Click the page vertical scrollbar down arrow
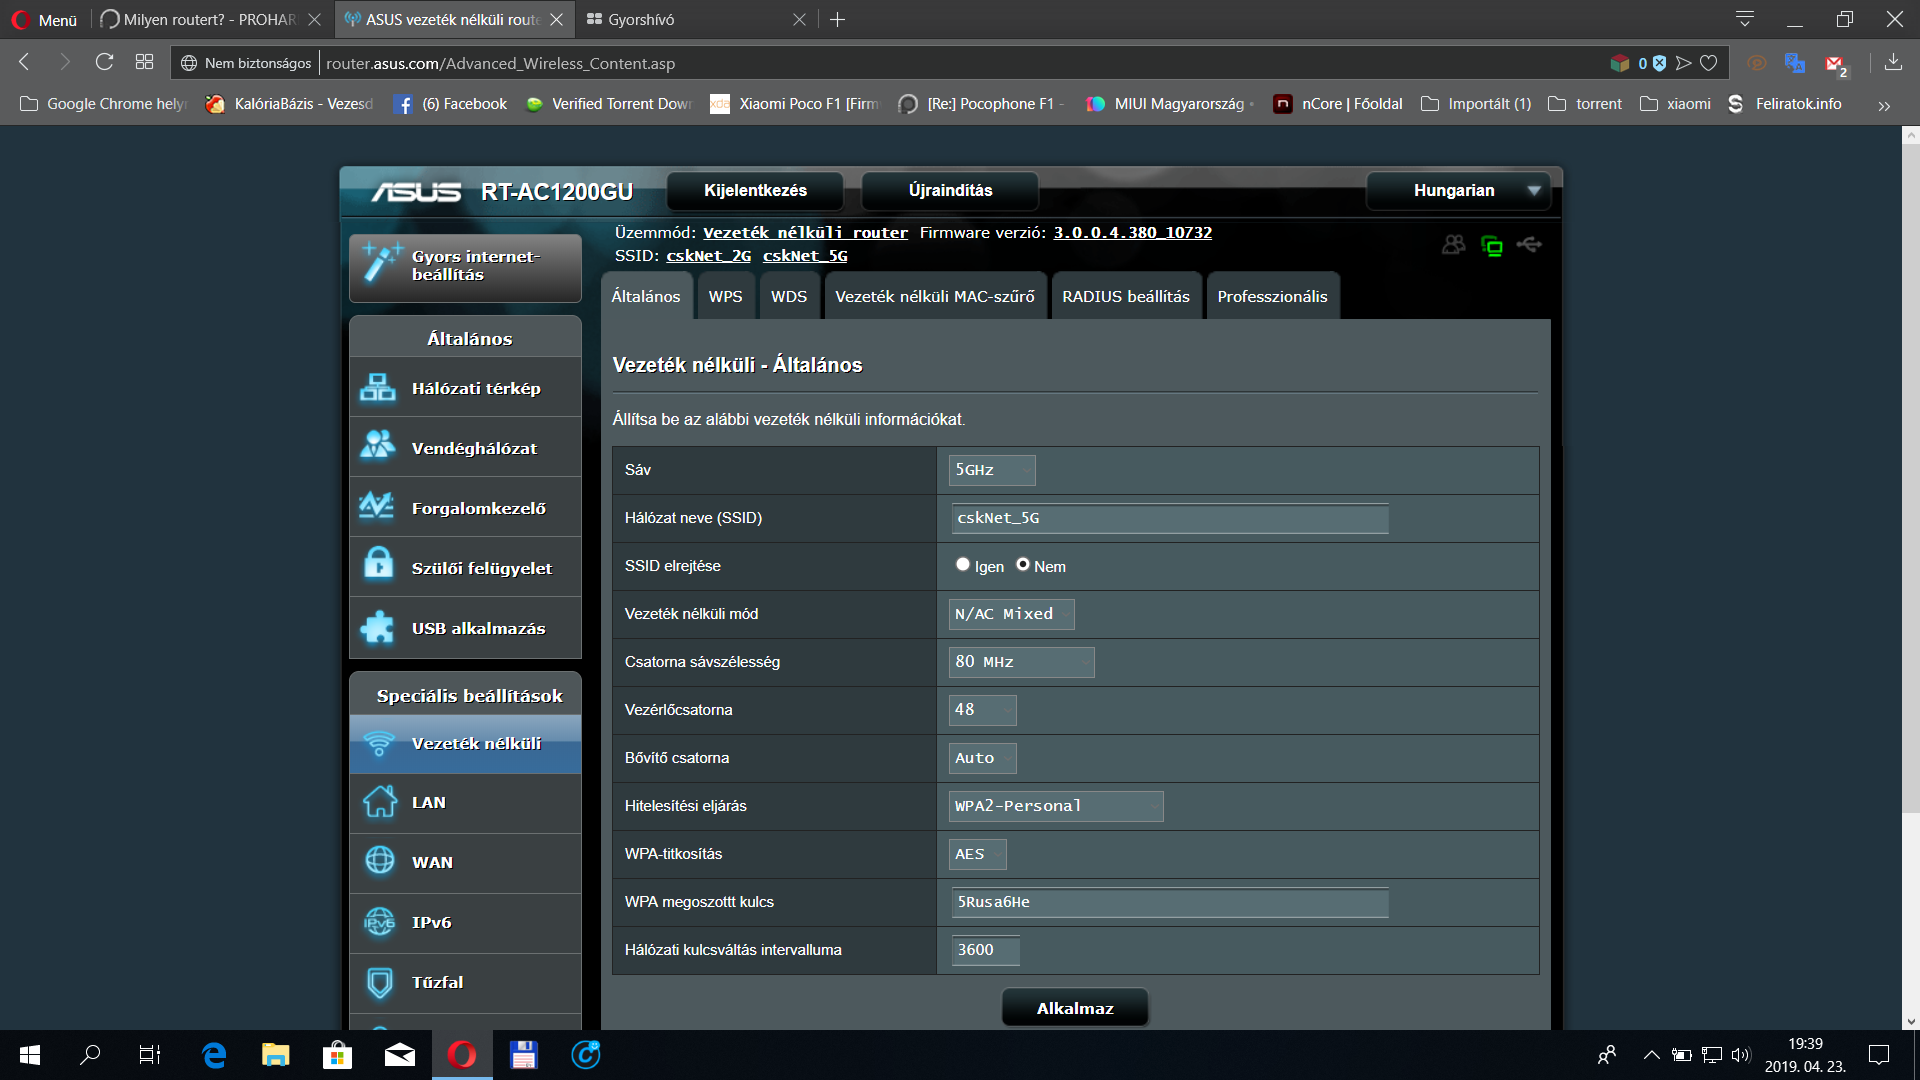The width and height of the screenshot is (1920, 1080). pyautogui.click(x=1911, y=1022)
